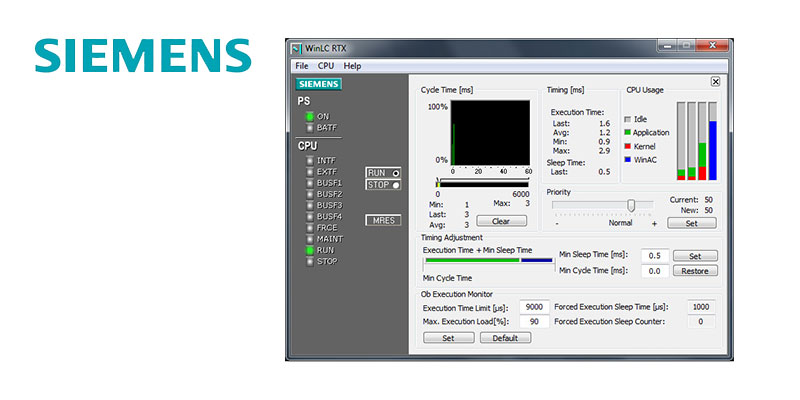Click the green PS ON indicator
800x400 pixels.
click(310, 116)
